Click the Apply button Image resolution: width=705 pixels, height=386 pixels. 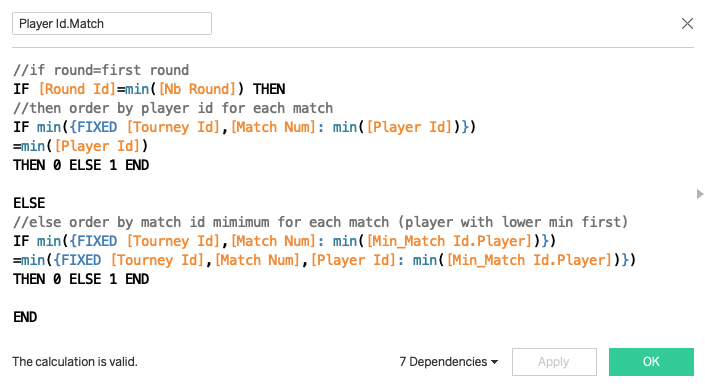pos(554,362)
